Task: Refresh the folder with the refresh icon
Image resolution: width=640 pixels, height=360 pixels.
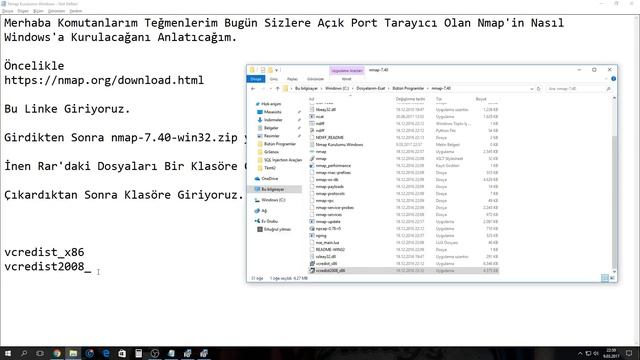Action: (539, 89)
